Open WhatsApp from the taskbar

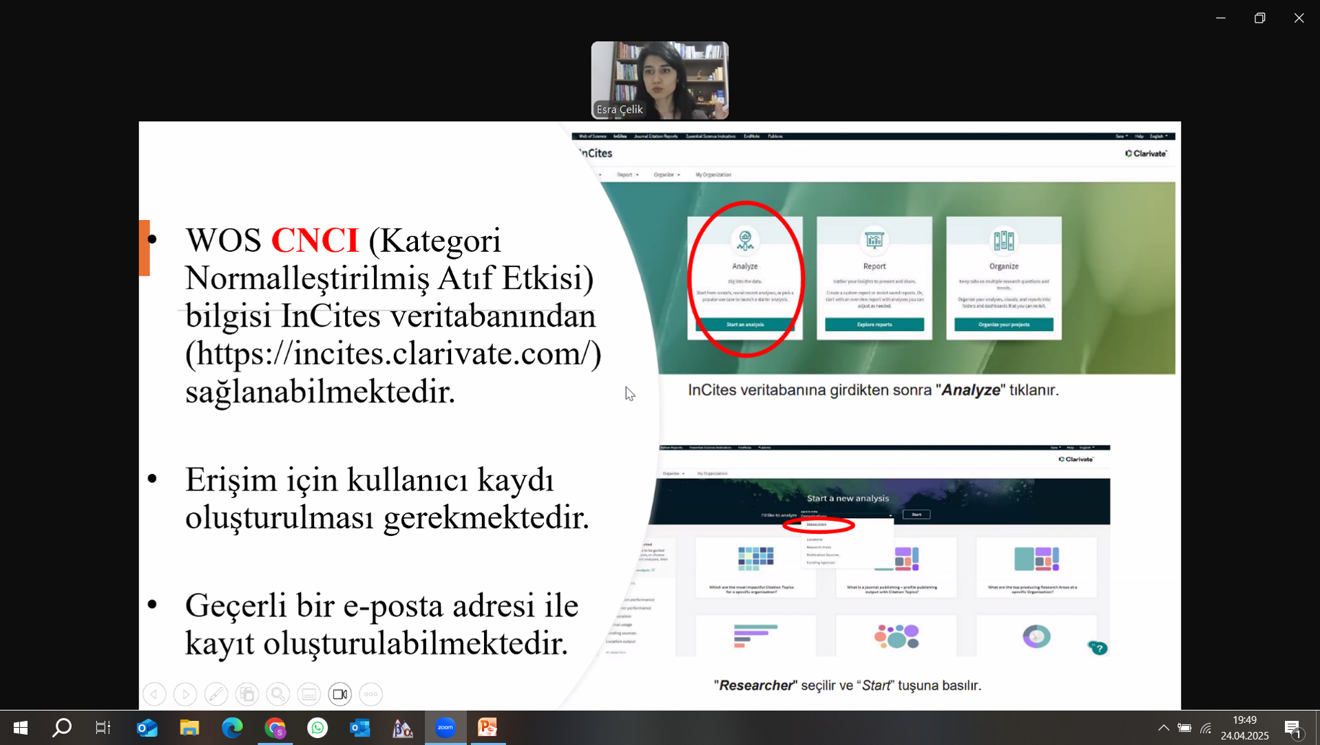318,727
